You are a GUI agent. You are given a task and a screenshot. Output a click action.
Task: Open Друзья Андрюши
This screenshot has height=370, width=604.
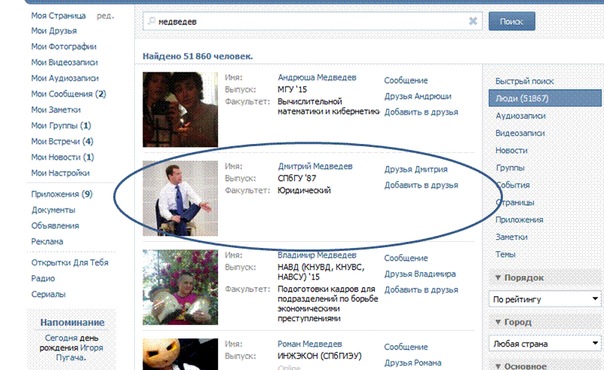[x=418, y=96]
